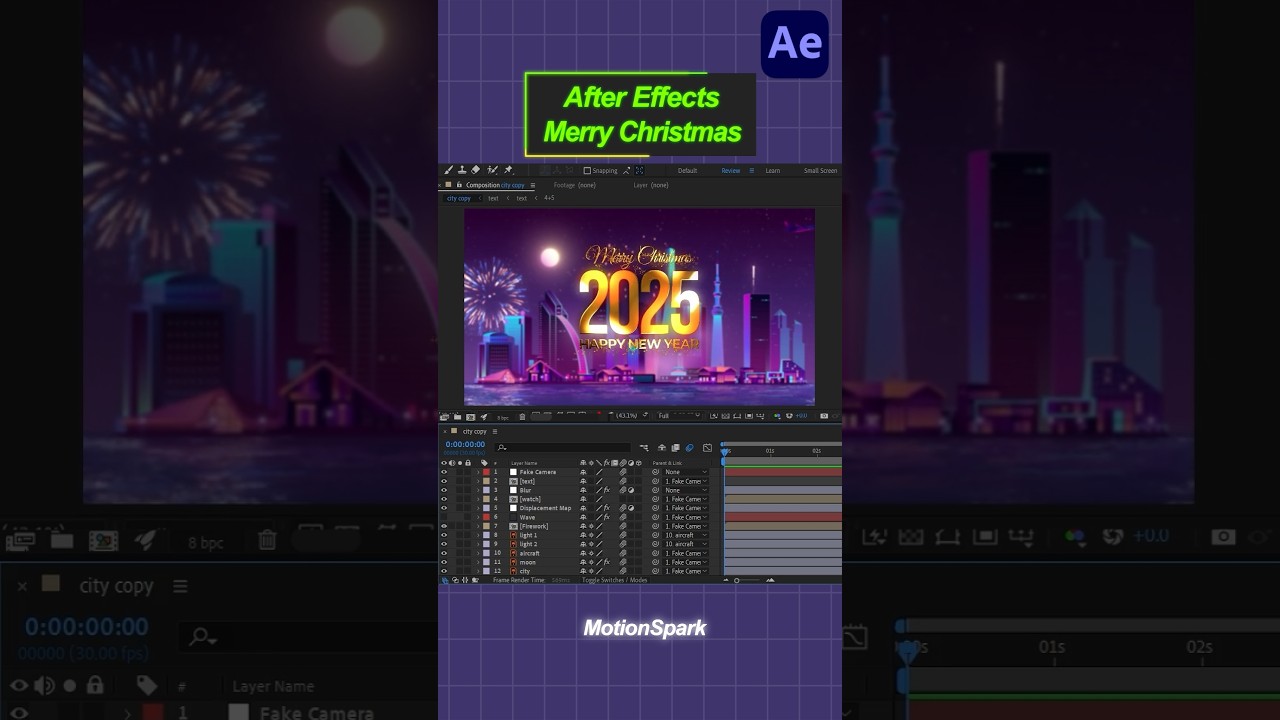Image resolution: width=1280 pixels, height=720 pixels.
Task: Select the Roto Brush tool
Action: (492, 170)
